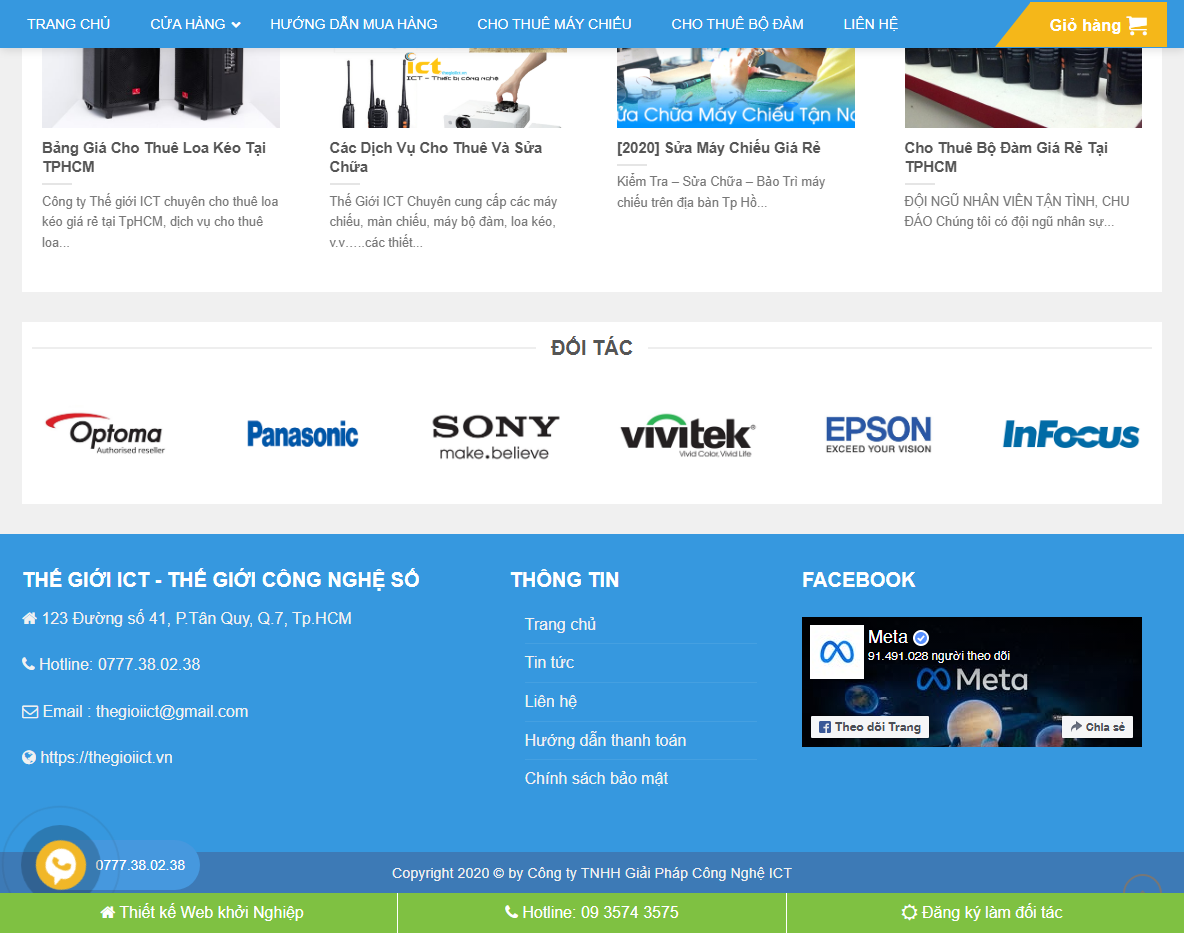Click the Optoma partner logo
This screenshot has width=1184, height=933.
[x=104, y=434]
